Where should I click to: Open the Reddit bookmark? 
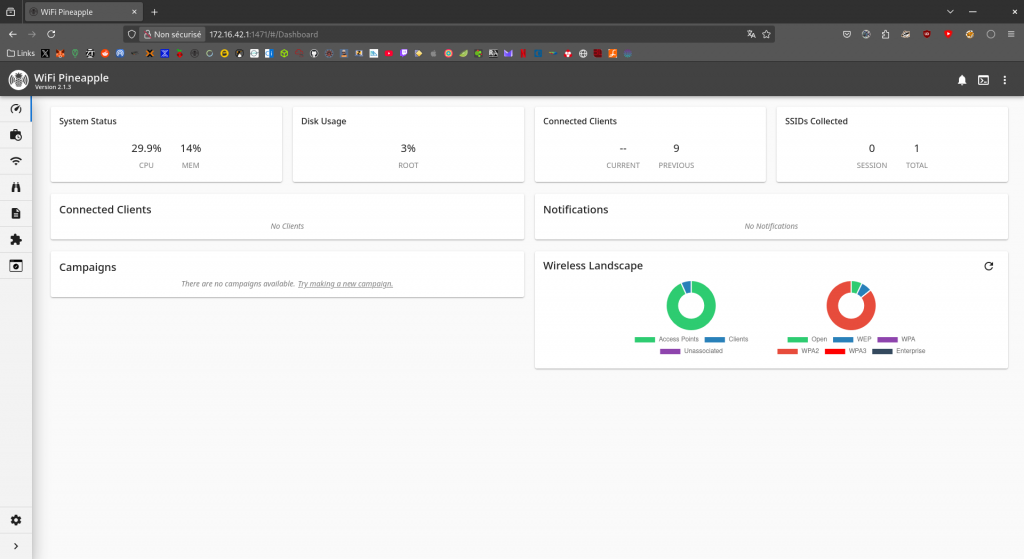105,54
